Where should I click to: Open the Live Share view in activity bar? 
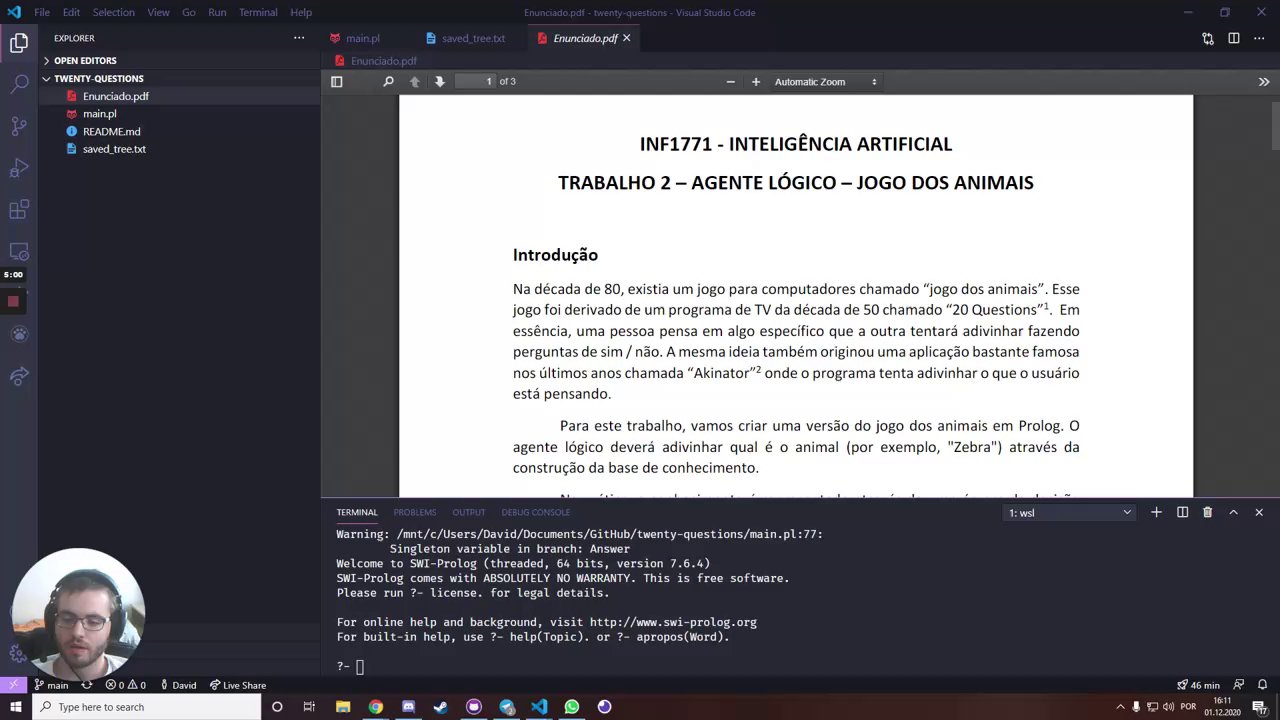pos(19,377)
